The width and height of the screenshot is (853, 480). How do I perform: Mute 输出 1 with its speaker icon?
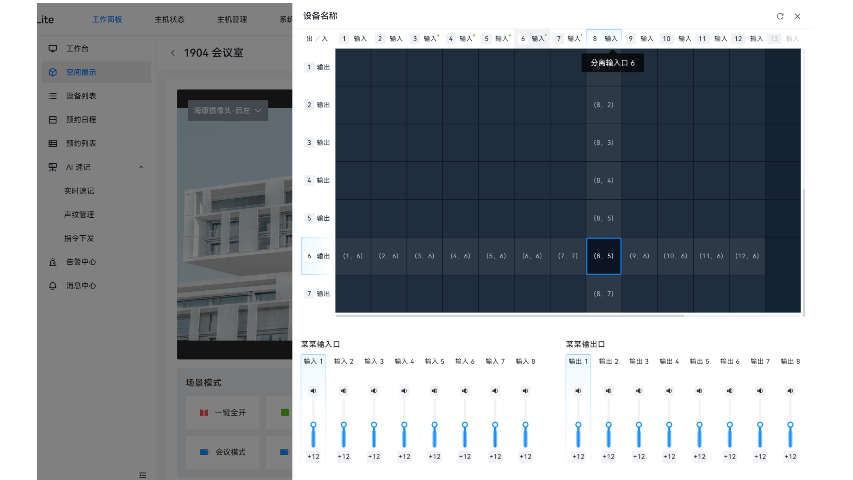[578, 391]
